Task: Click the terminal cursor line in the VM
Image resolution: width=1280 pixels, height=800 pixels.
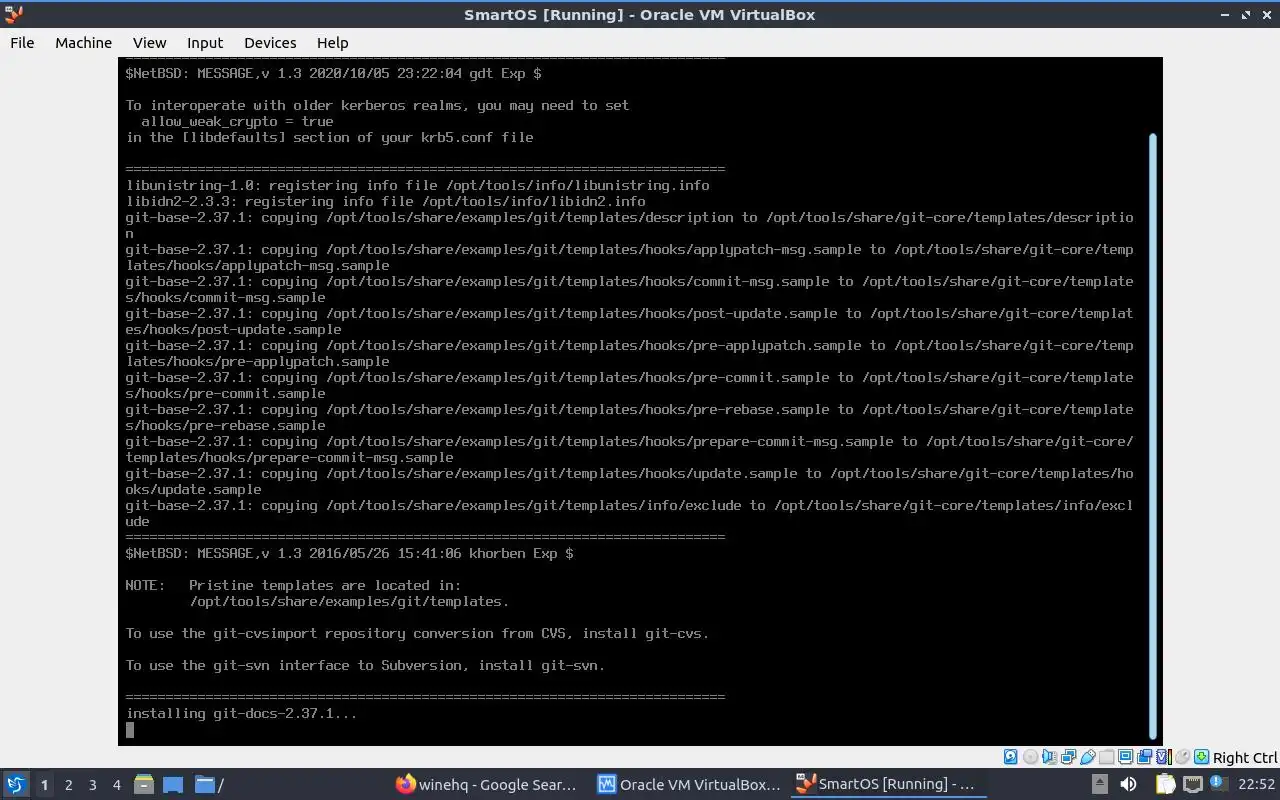Action: [x=130, y=730]
